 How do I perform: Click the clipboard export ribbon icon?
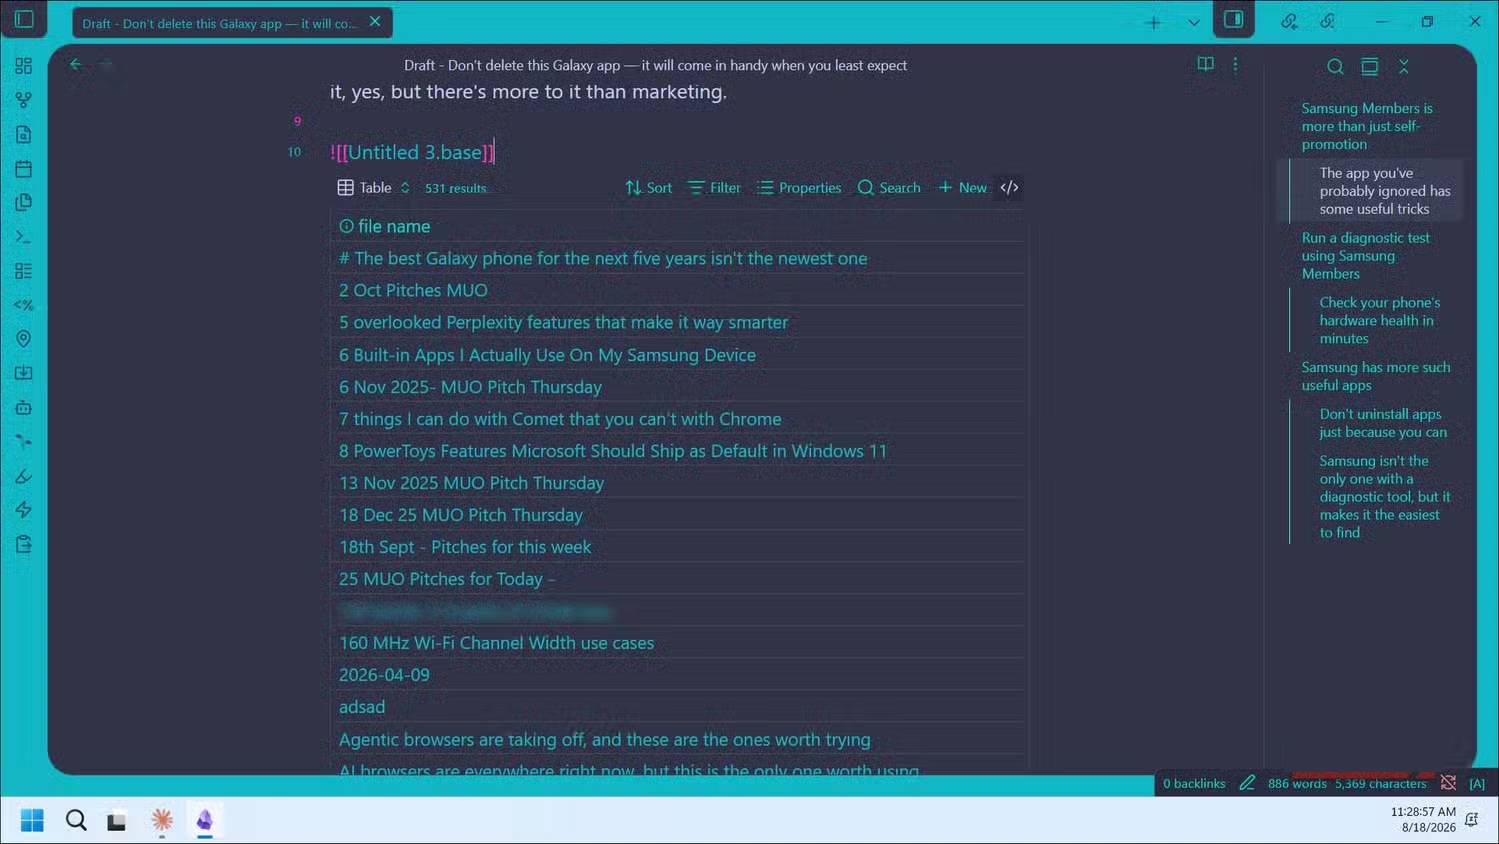(24, 544)
